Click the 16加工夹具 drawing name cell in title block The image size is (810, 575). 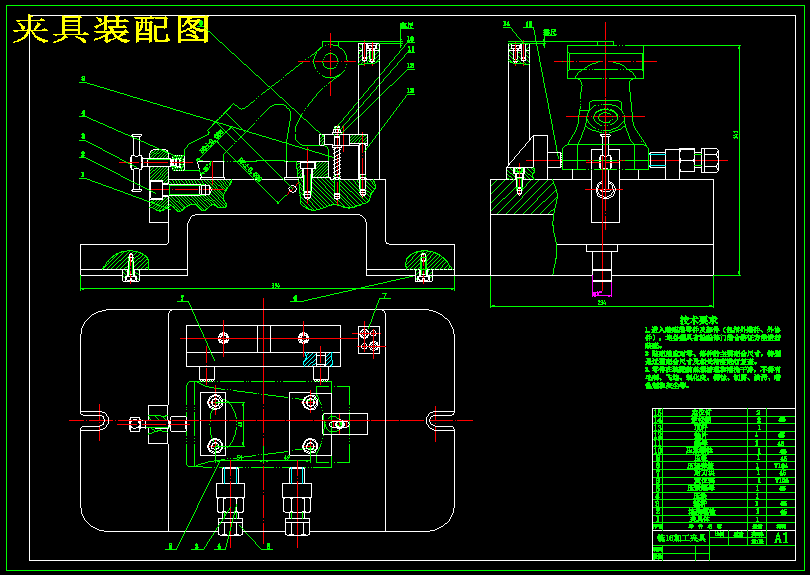[680, 538]
